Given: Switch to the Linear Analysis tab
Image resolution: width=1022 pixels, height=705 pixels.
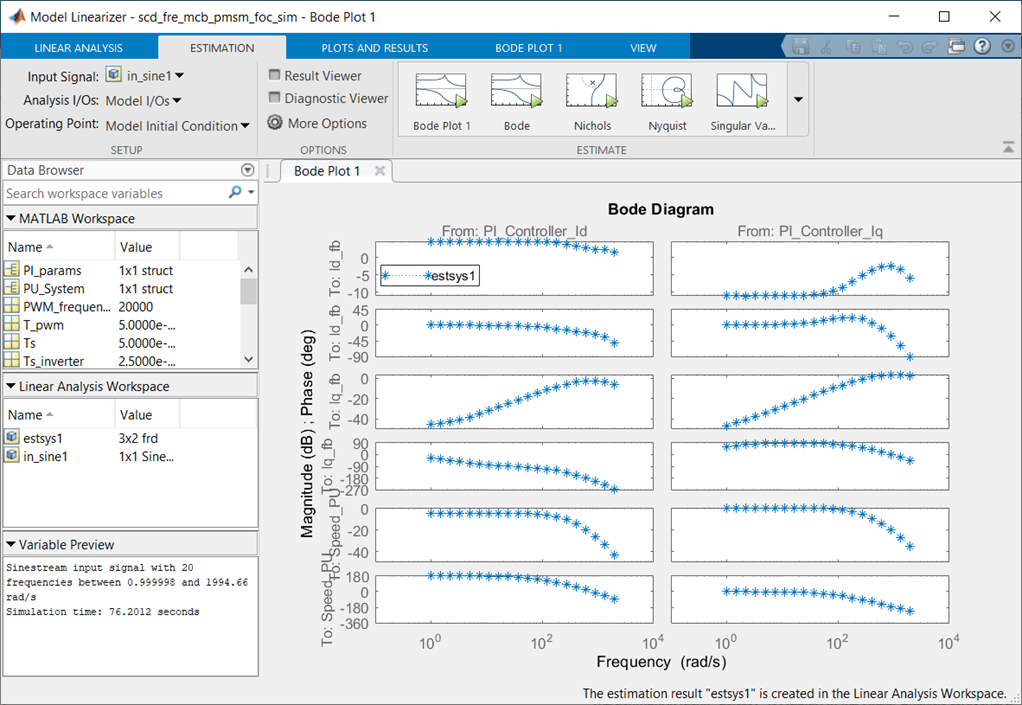Looking at the screenshot, I should [78, 48].
